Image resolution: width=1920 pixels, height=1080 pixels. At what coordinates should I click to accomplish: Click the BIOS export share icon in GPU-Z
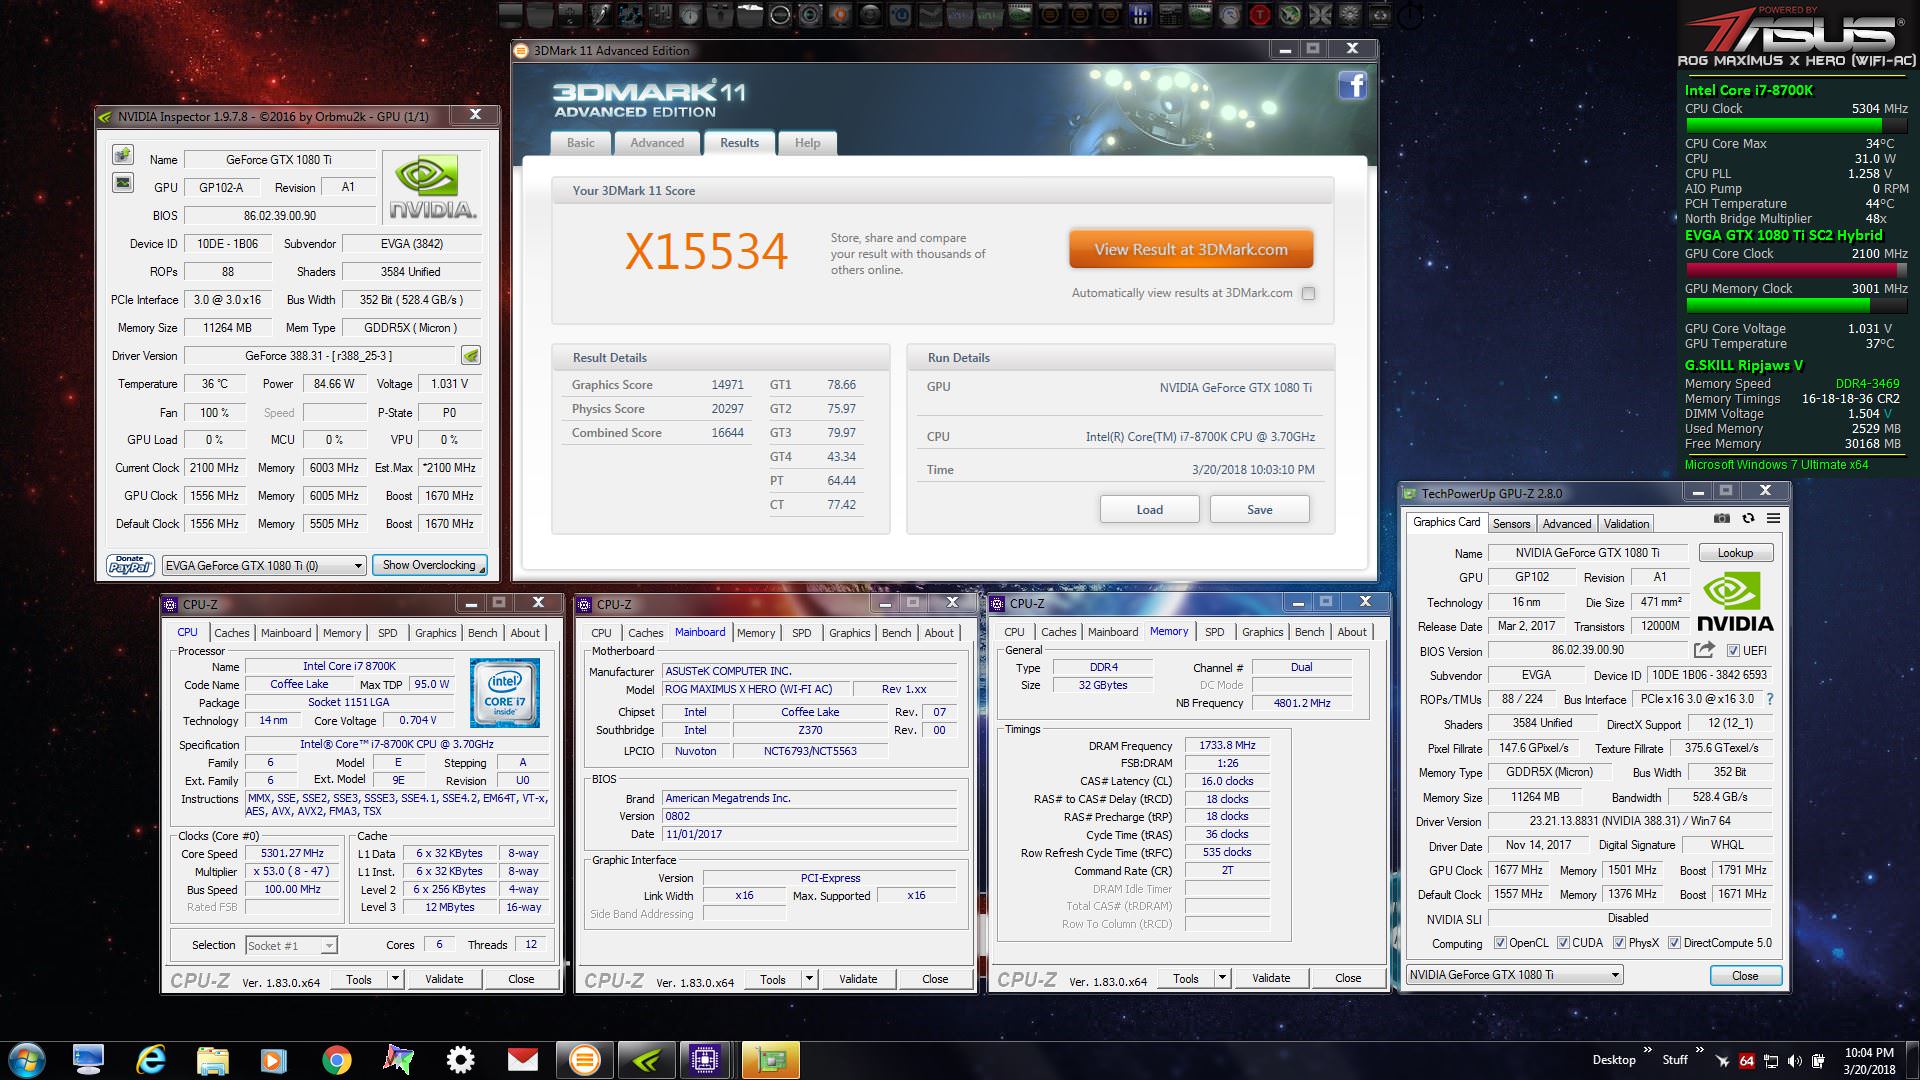coord(1705,650)
